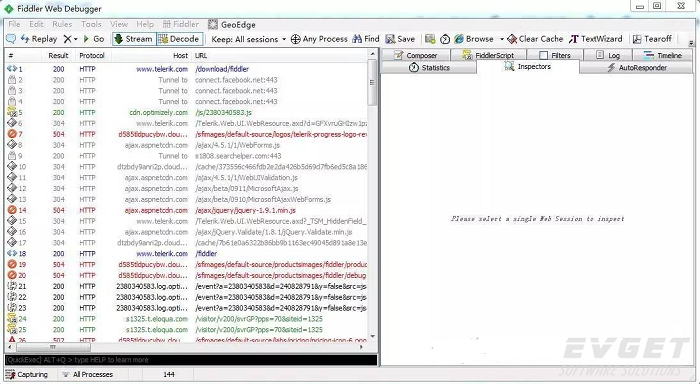Viewport: 700px width, 384px height.
Task: Switch to the Composer tab
Action: point(416,55)
